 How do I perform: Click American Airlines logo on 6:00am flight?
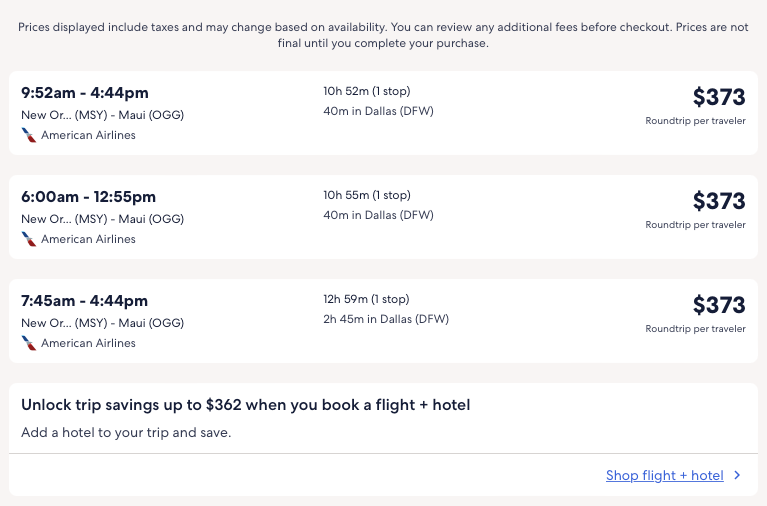click(x=29, y=239)
